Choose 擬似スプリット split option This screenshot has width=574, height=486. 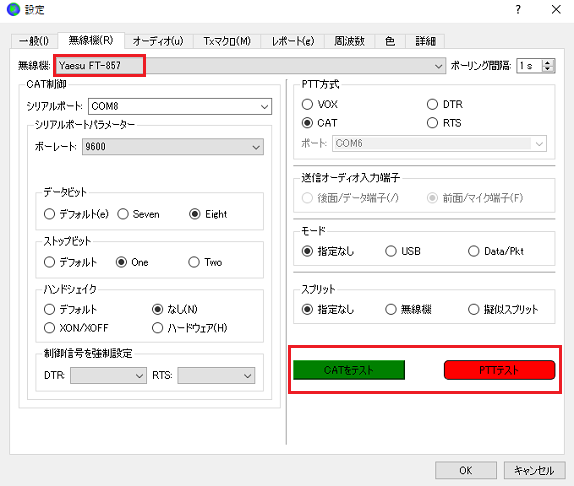pyautogui.click(x=503, y=310)
